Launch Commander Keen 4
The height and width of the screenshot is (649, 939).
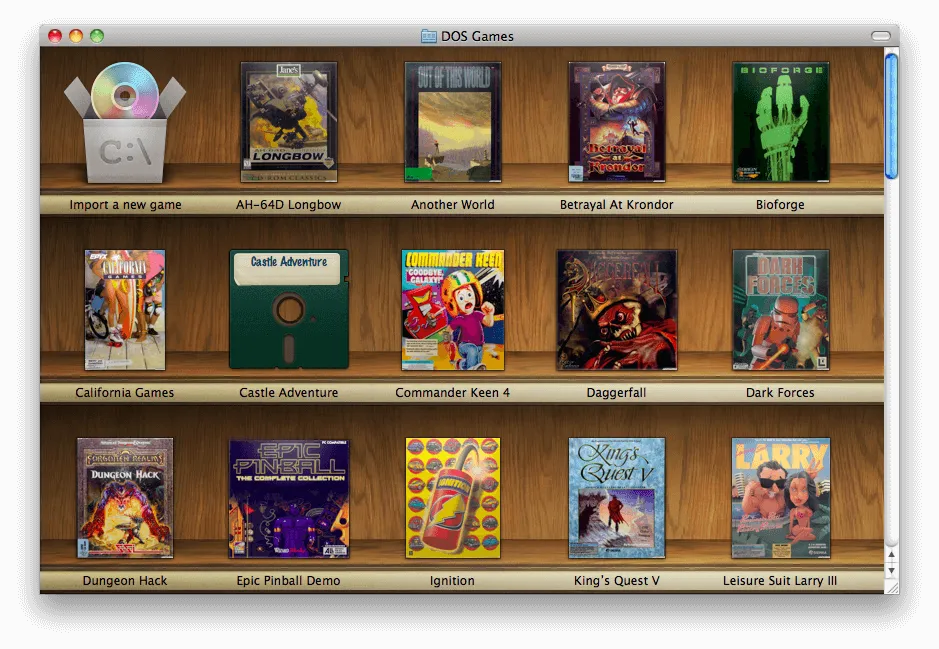point(452,309)
